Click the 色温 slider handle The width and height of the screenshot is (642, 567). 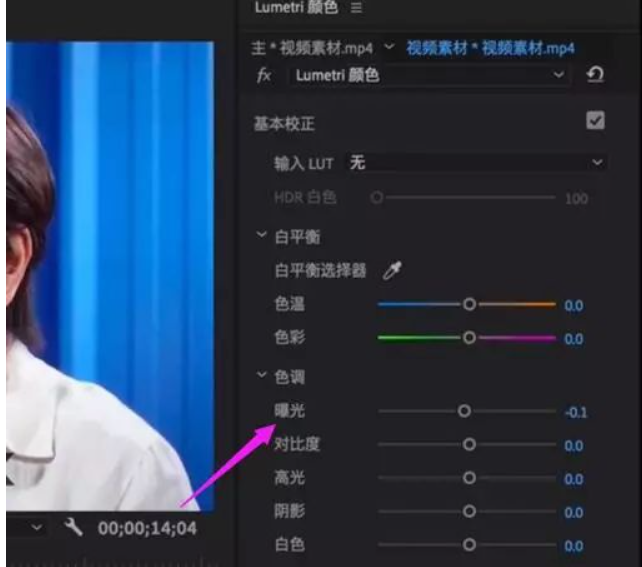(469, 304)
